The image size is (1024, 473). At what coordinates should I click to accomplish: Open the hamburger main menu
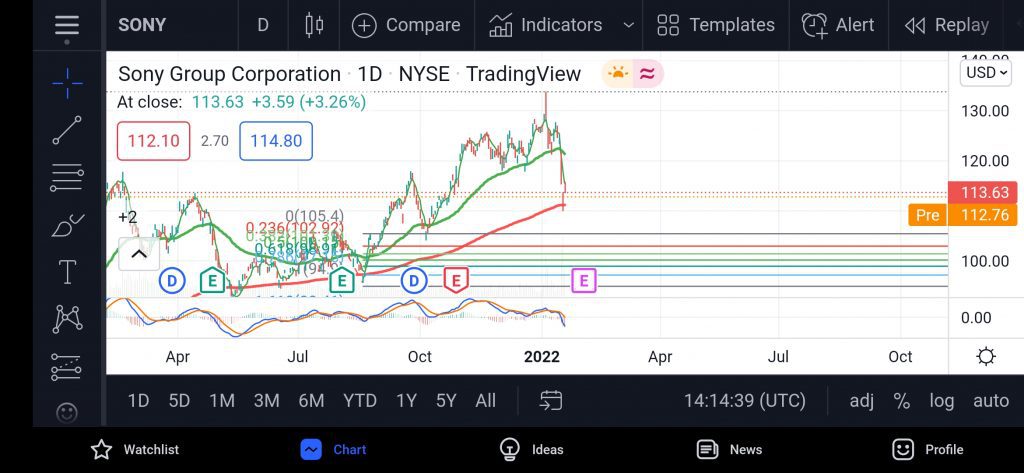67,26
